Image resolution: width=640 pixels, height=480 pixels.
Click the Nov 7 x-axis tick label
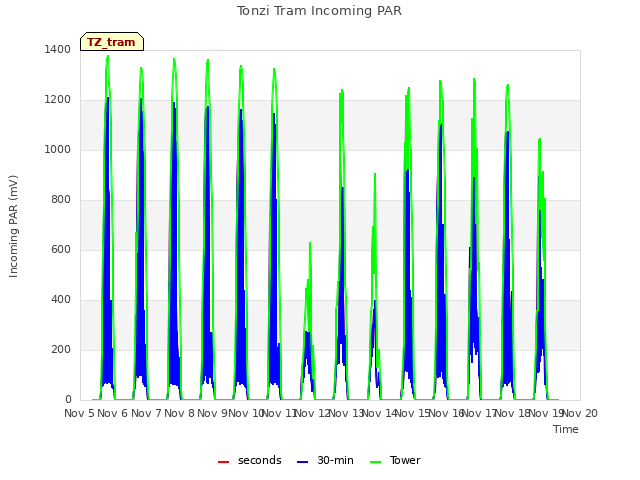pos(146,413)
